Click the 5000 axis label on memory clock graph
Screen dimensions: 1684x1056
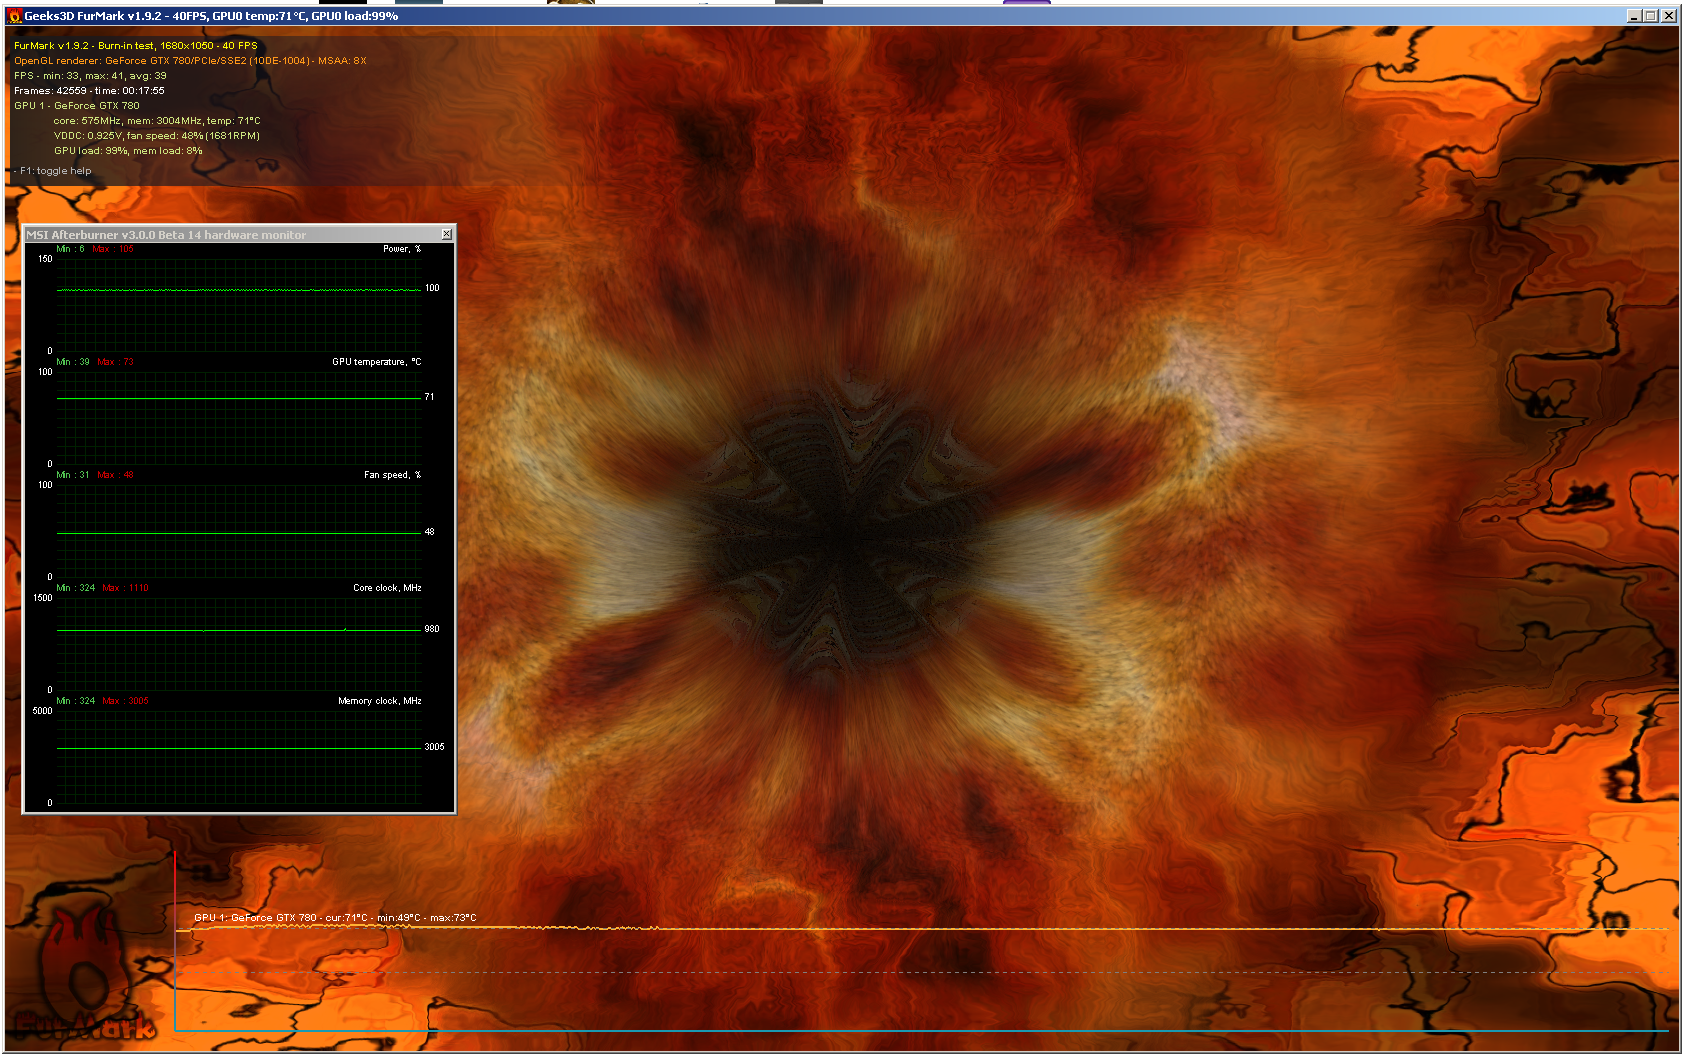tap(43, 711)
